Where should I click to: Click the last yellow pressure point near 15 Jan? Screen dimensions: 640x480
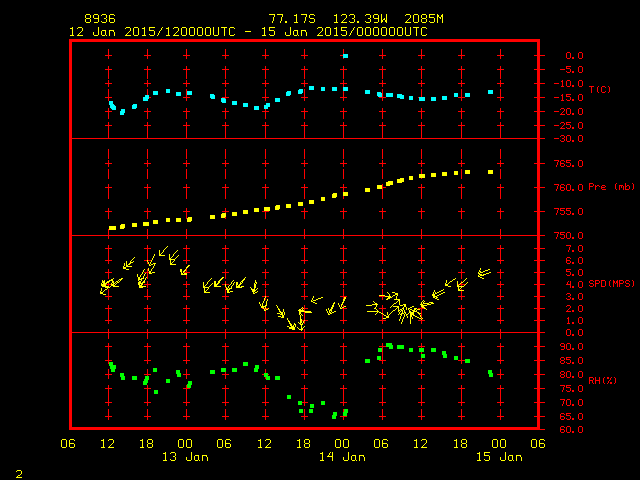coord(491,172)
